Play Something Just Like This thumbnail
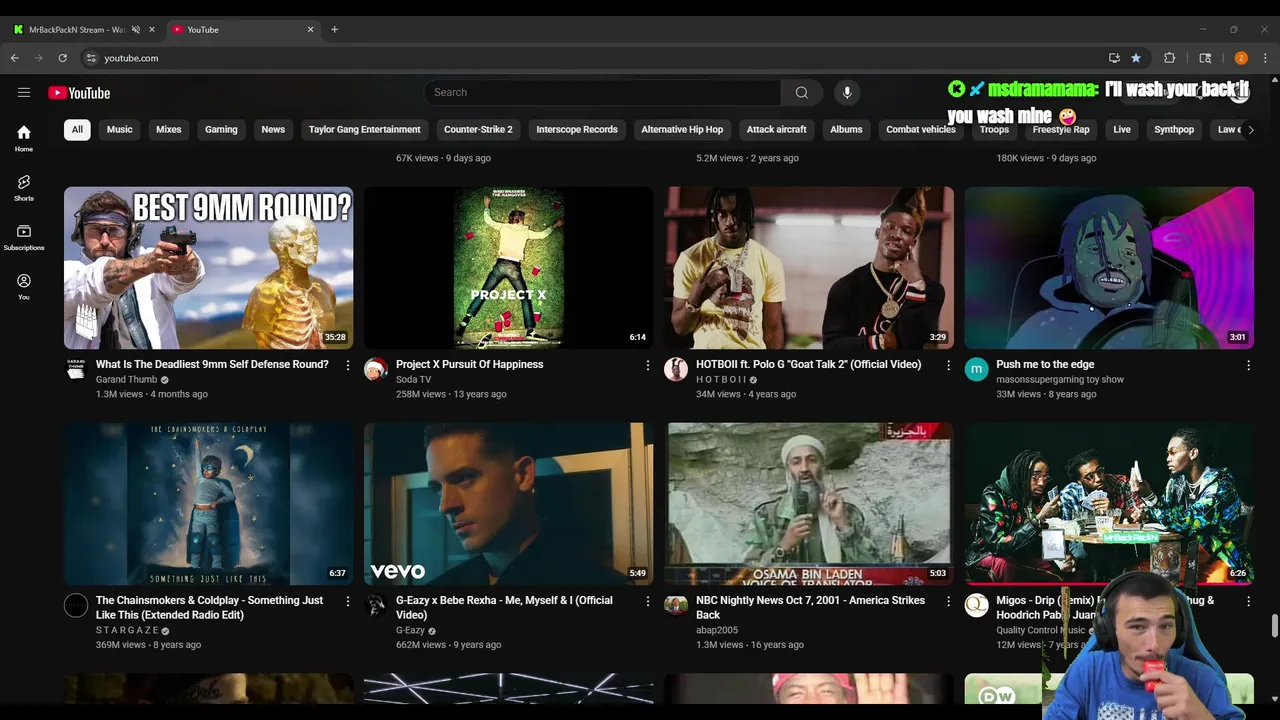The height and width of the screenshot is (720, 1280). click(208, 503)
